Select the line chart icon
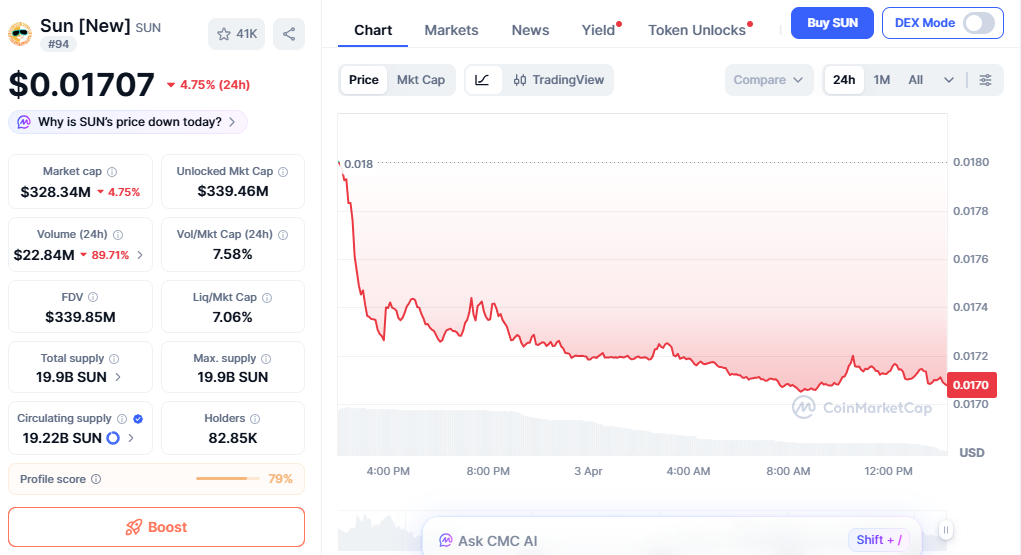This screenshot has height=555, width=1021. coord(483,80)
